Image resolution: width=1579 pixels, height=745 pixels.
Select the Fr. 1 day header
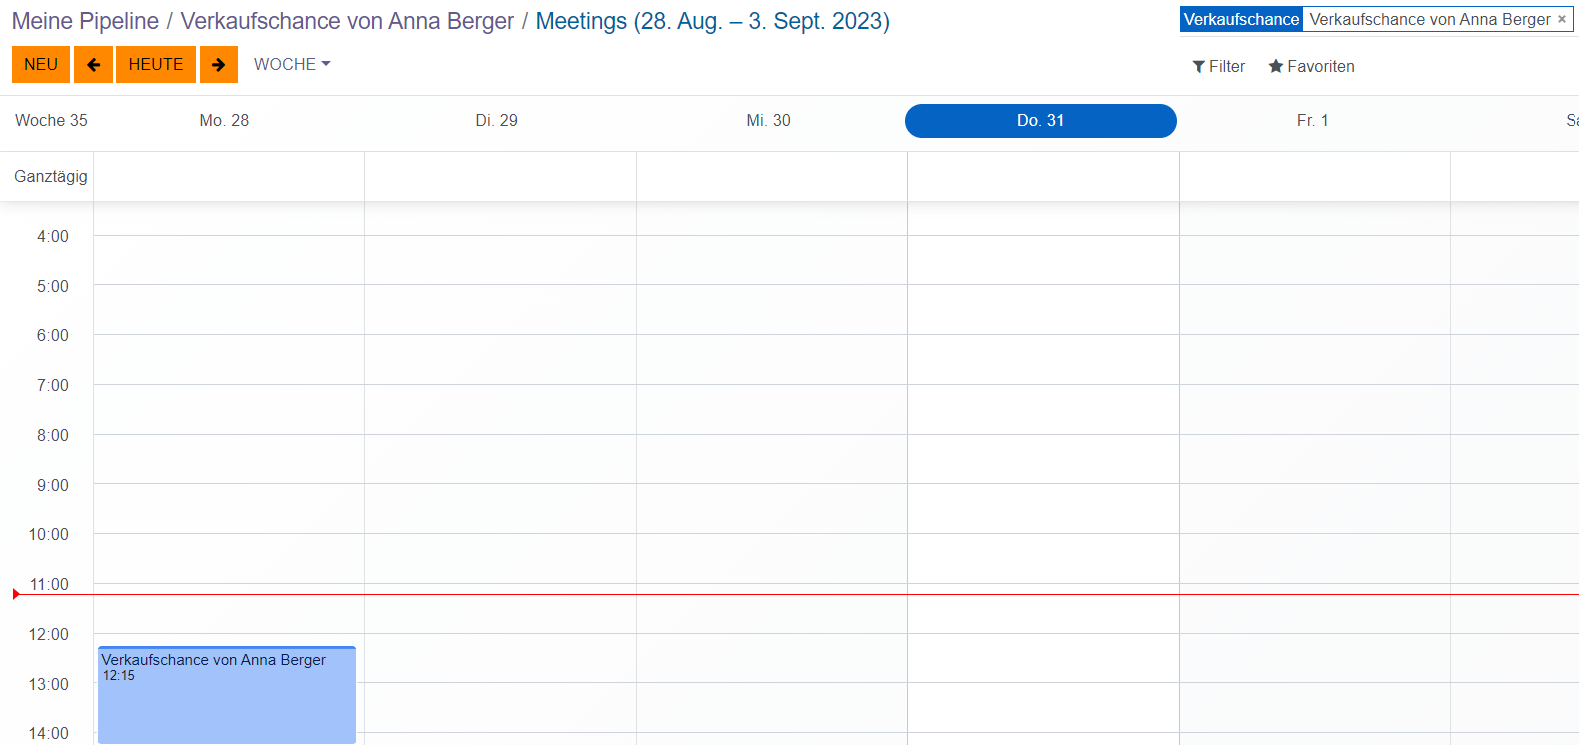[1312, 121]
